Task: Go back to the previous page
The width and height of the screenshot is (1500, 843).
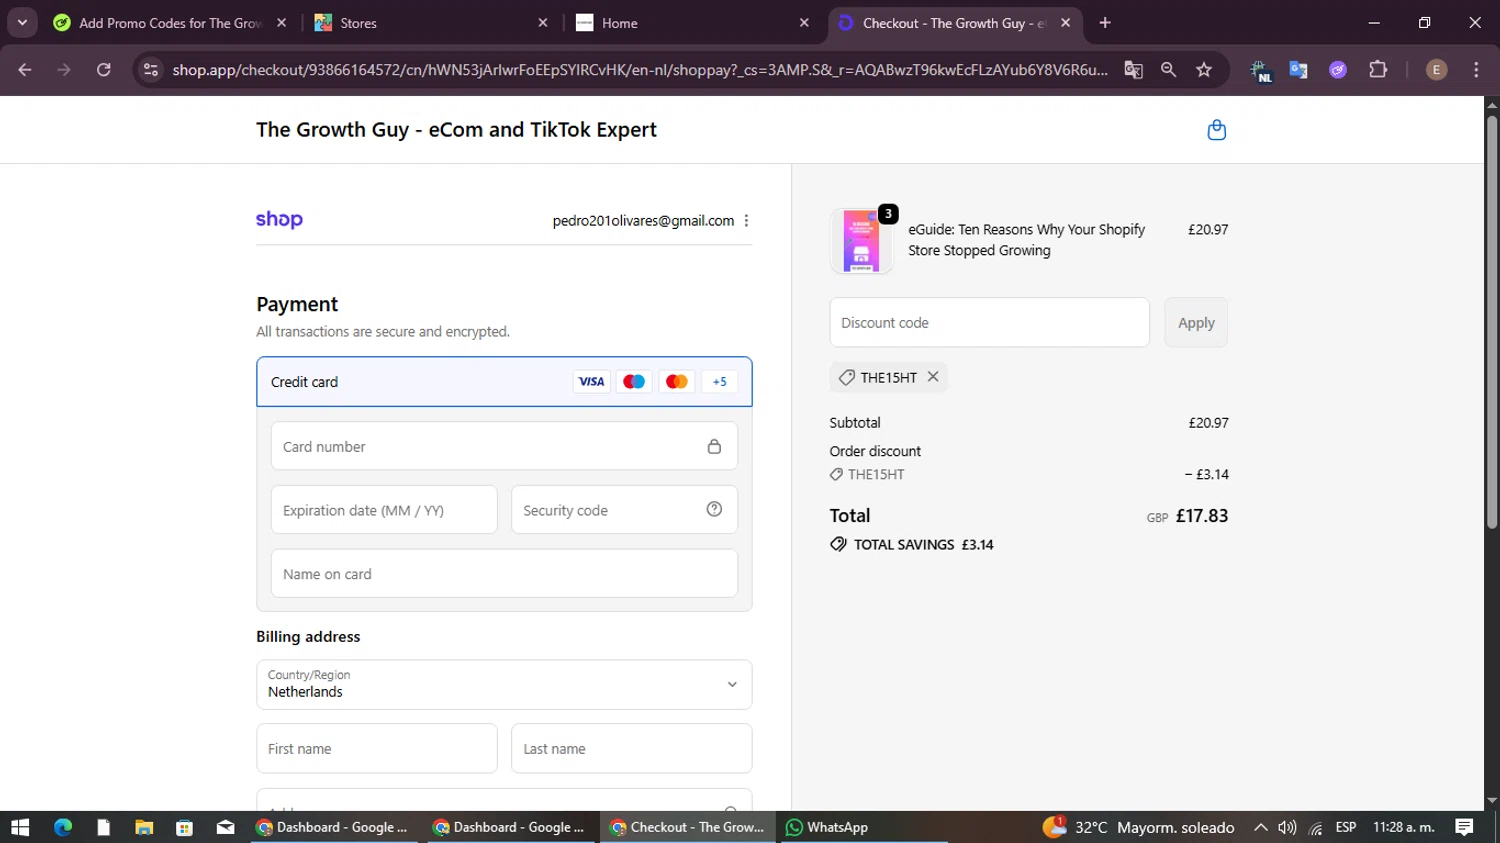Action: (x=25, y=70)
